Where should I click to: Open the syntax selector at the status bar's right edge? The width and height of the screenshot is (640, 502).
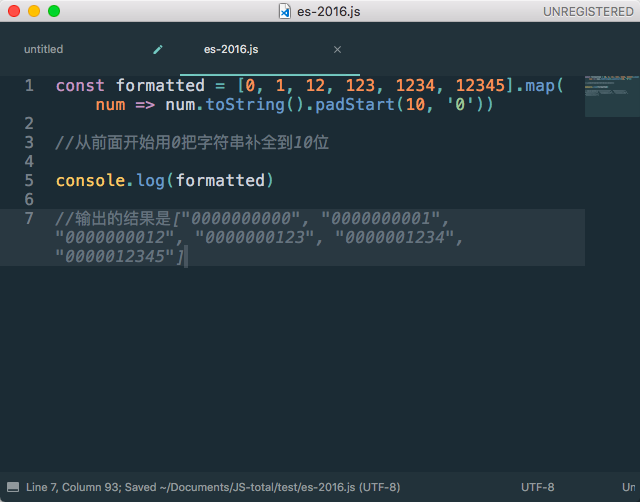(630, 487)
